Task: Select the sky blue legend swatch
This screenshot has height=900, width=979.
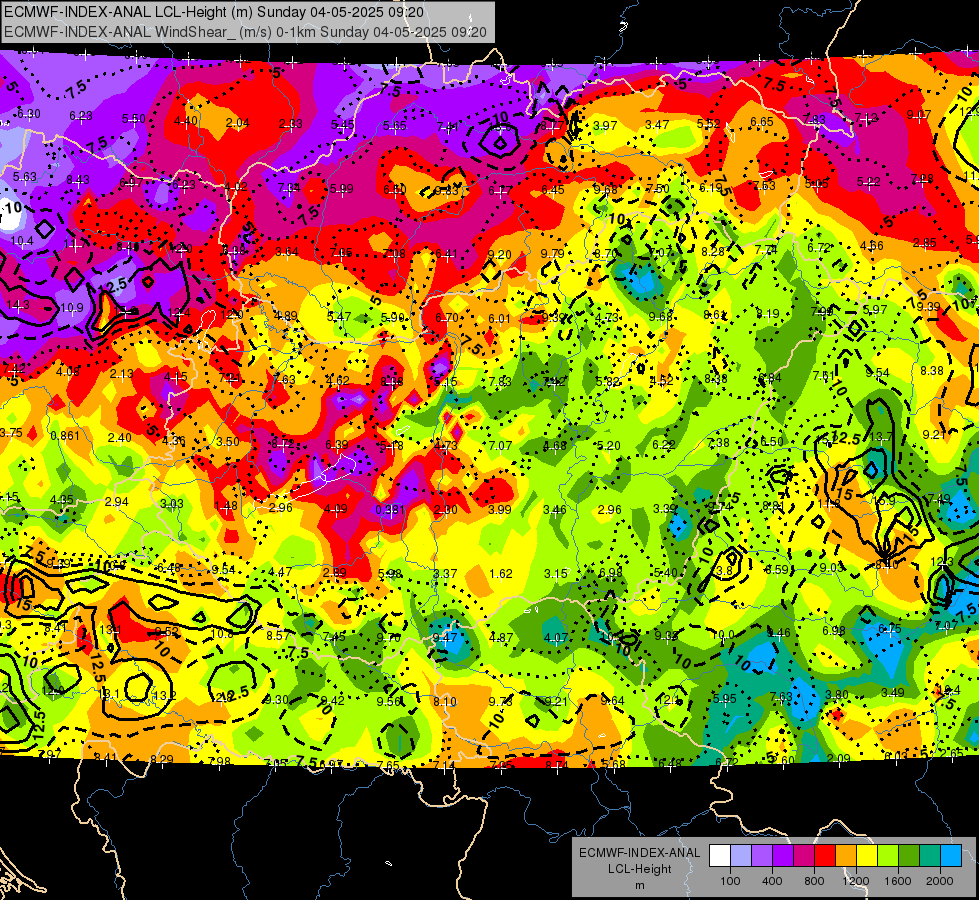Action: [950, 856]
